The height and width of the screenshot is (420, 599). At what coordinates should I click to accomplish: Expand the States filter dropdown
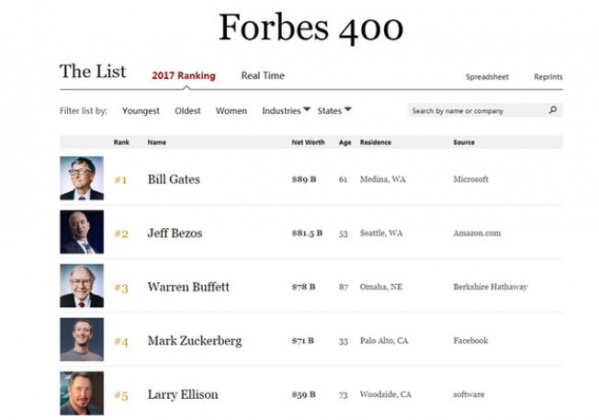[x=334, y=110]
